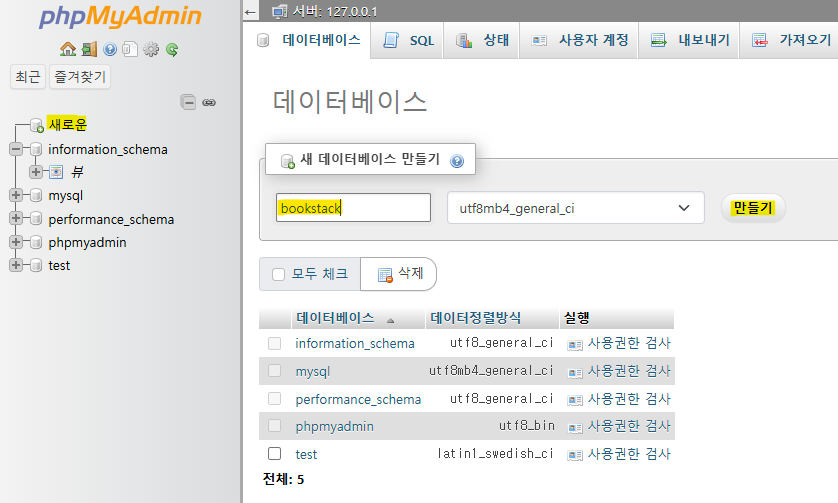Reload navigation panel green arrow icon
The image size is (838, 503).
[x=172, y=49]
